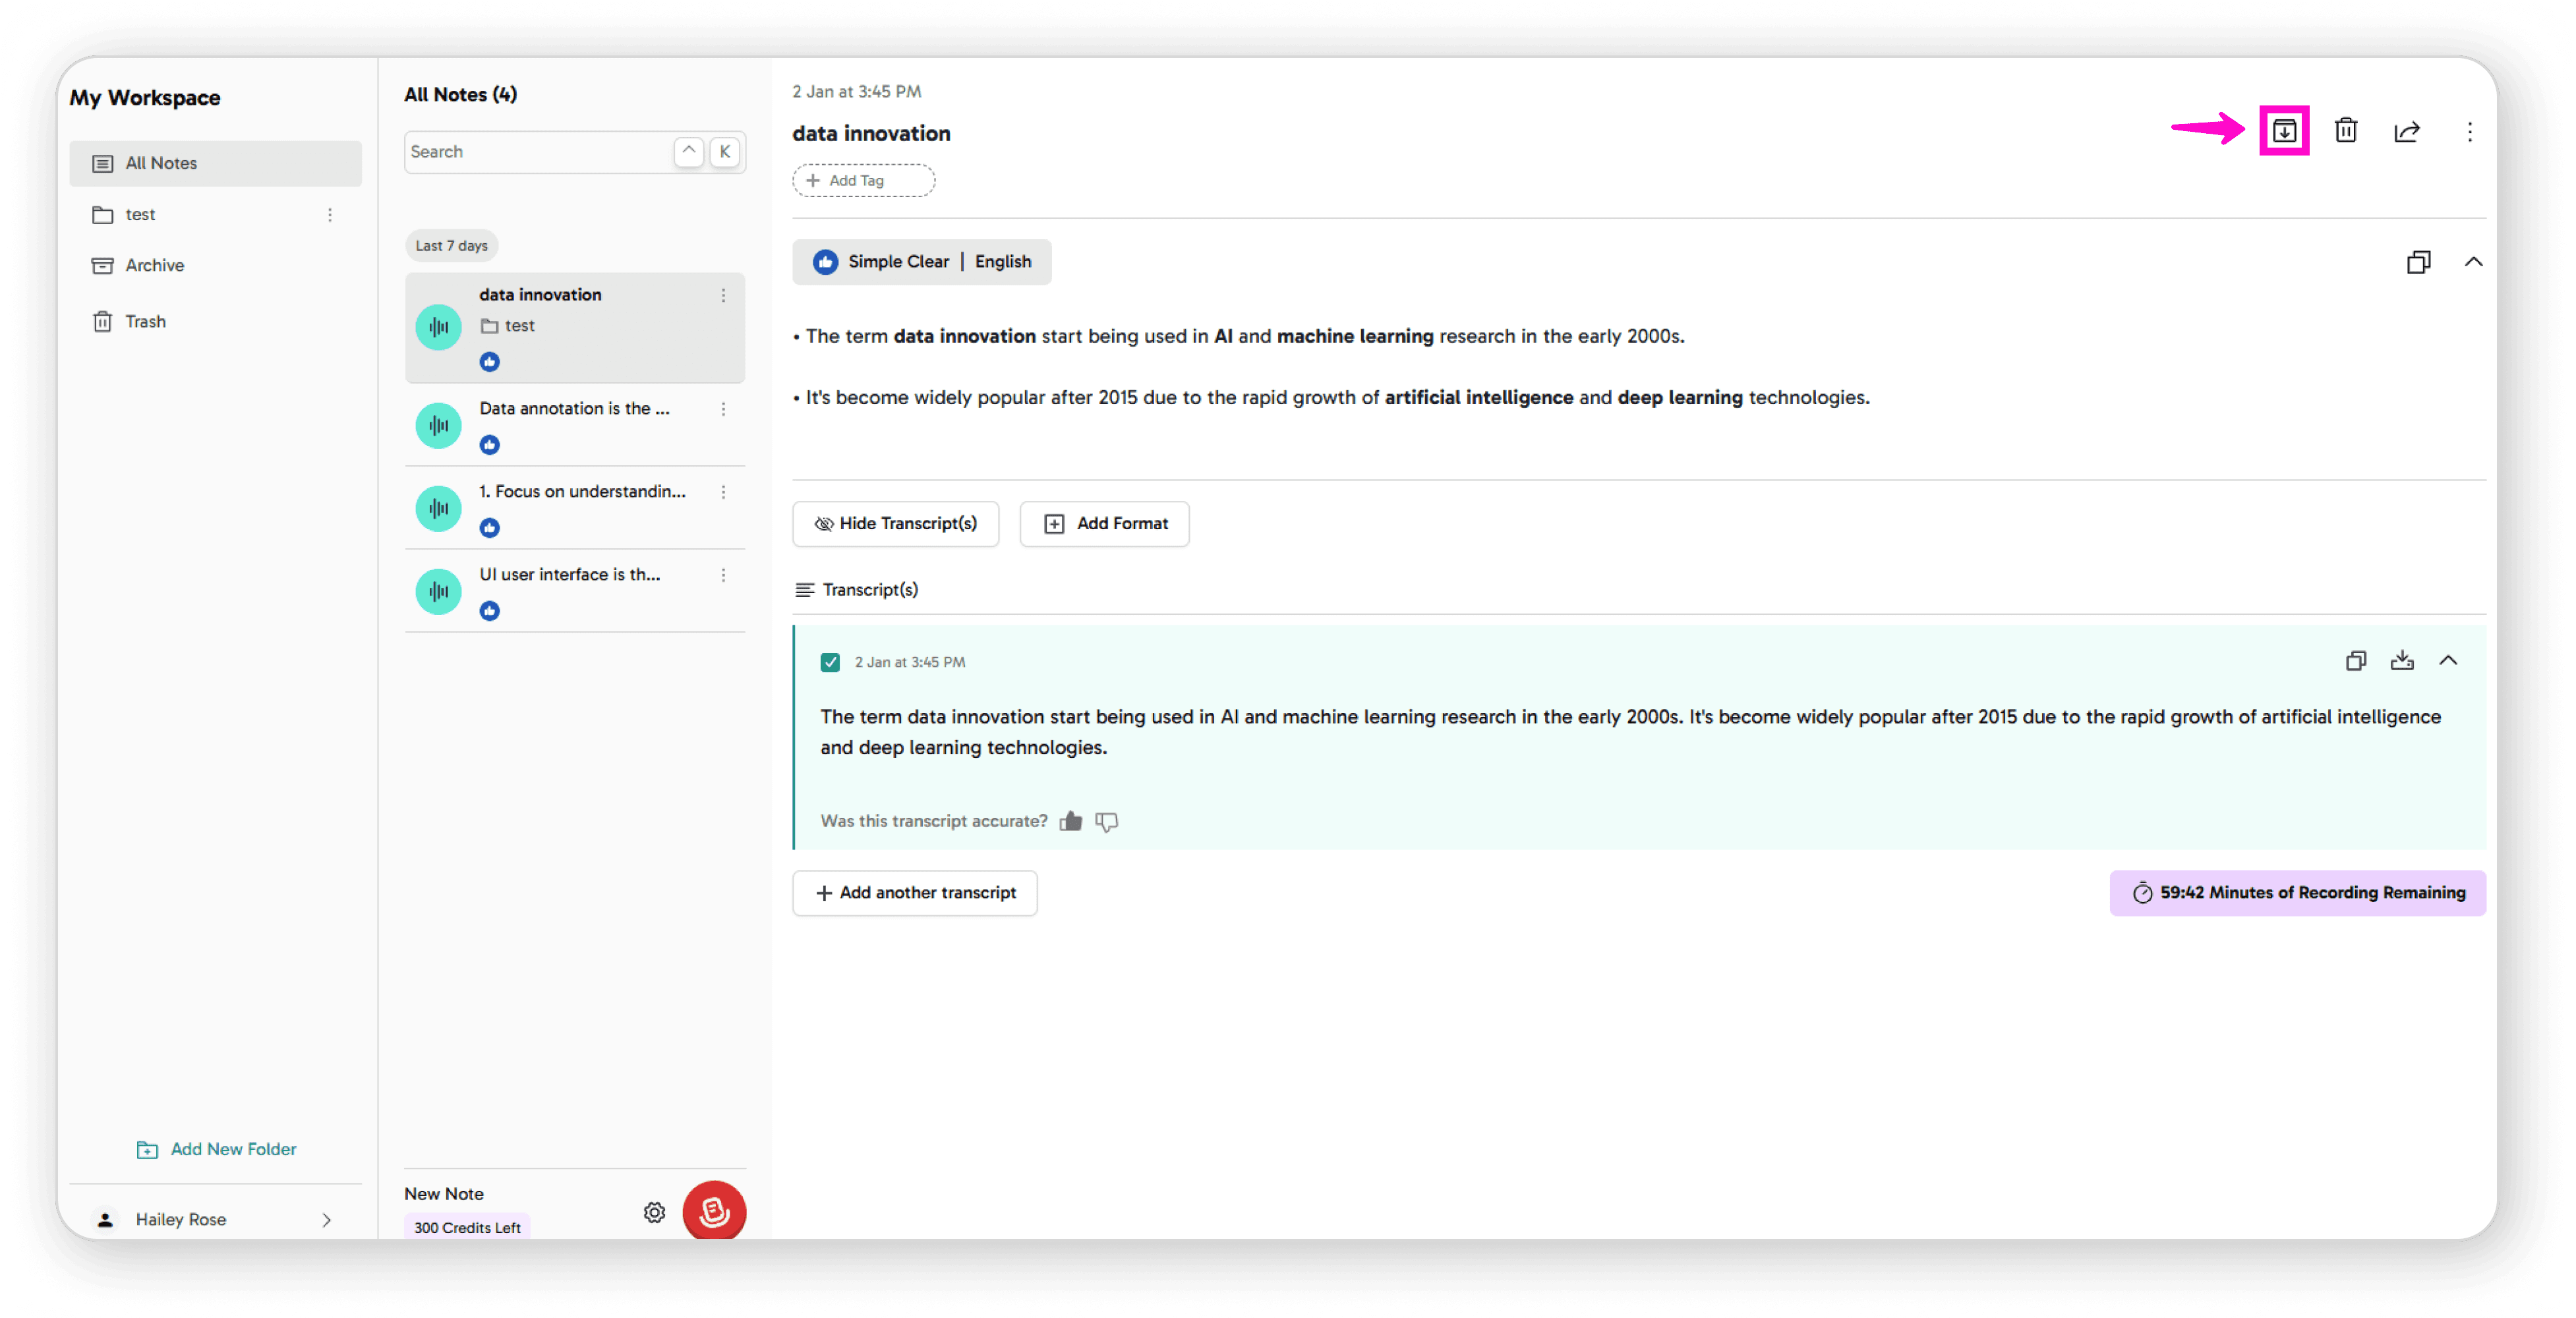Expand the Hailey Rose account chevron
The height and width of the screenshot is (1318, 2576).
(x=326, y=1219)
